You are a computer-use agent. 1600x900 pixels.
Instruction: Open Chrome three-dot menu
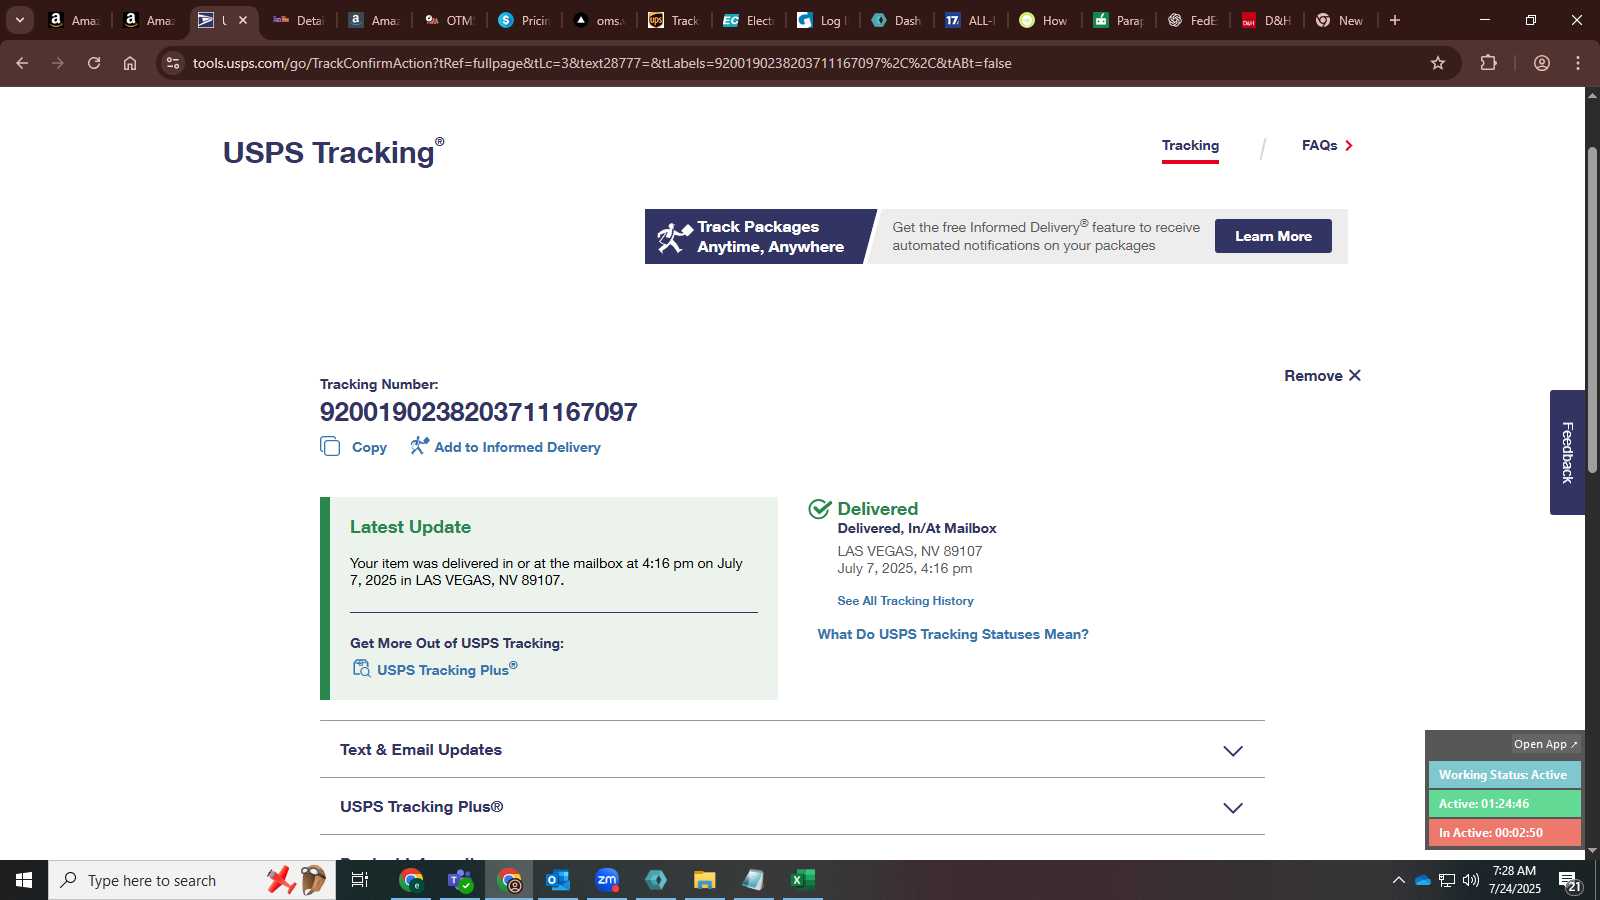[1578, 63]
